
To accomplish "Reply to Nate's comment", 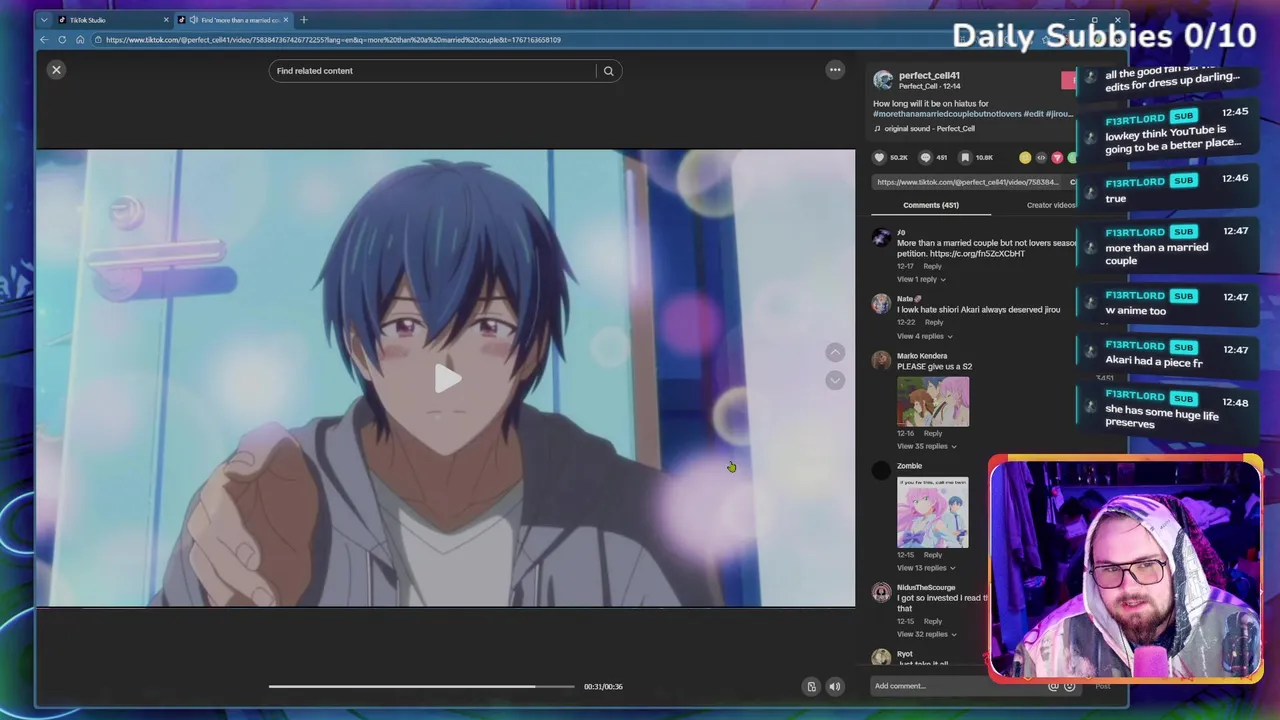I will click(x=934, y=322).
